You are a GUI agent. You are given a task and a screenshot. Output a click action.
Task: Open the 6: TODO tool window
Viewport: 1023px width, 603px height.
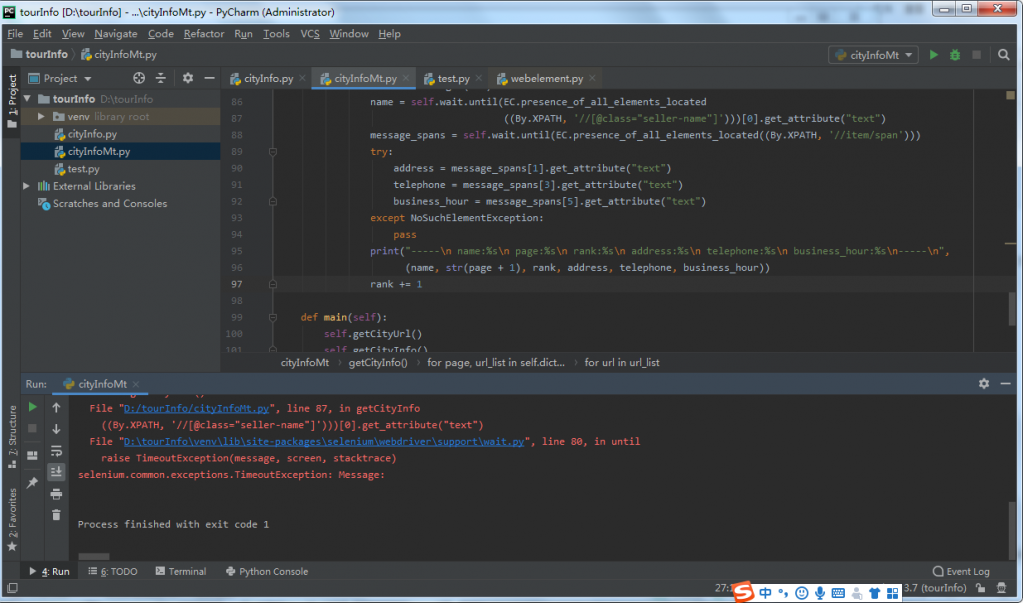[x=113, y=572]
